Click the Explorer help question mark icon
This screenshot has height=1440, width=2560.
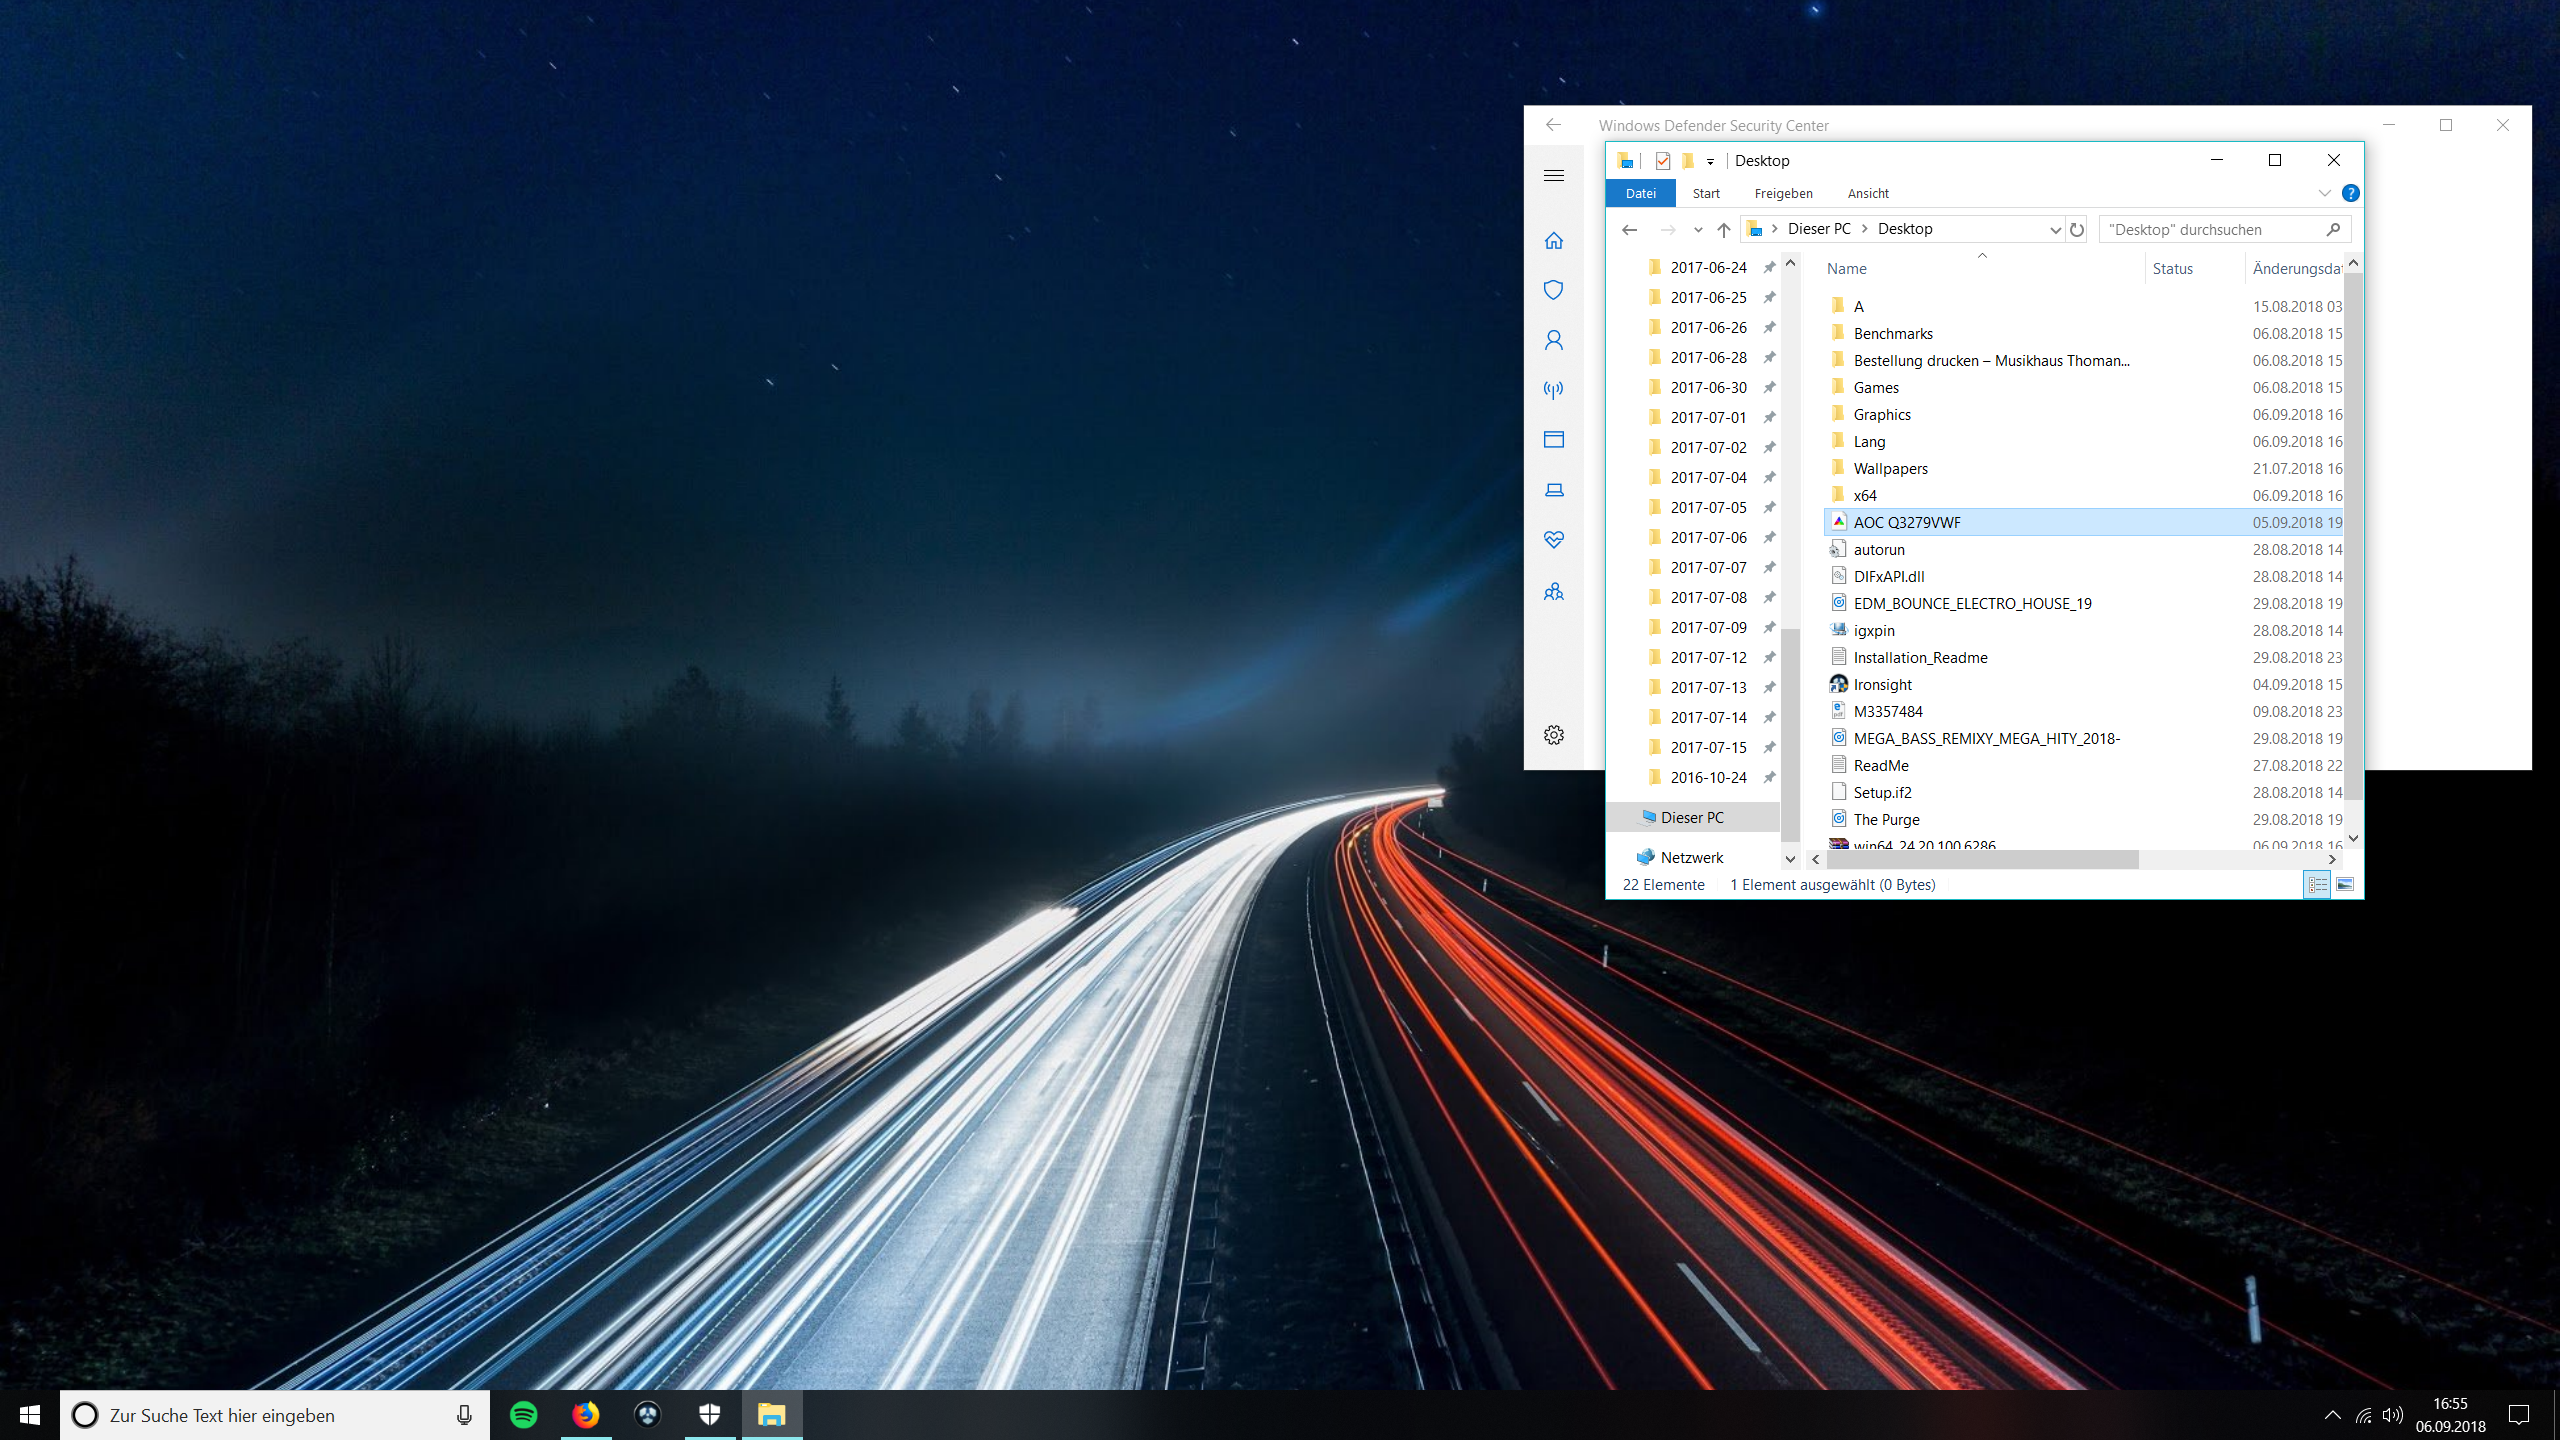2350,193
